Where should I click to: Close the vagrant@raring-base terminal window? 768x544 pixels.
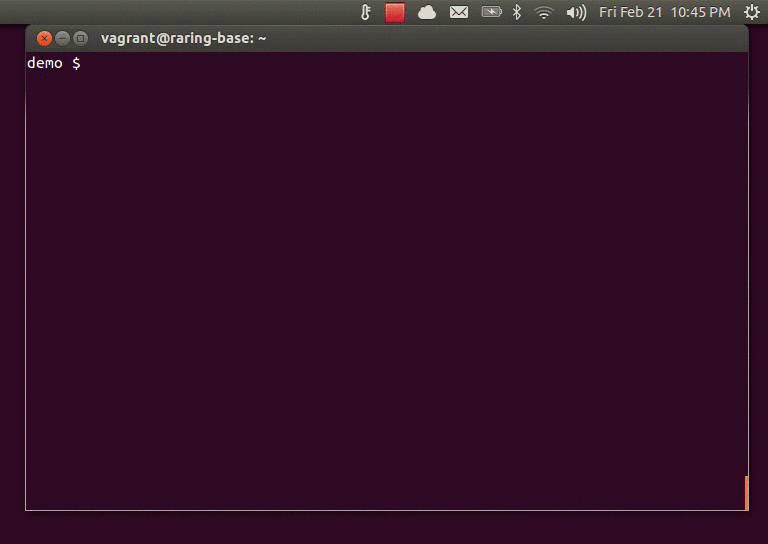point(45,38)
